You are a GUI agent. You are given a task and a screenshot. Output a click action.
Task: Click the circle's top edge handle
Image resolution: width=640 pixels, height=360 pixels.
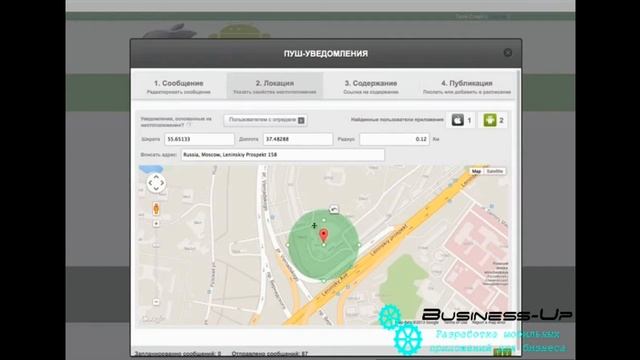pos(324,220)
